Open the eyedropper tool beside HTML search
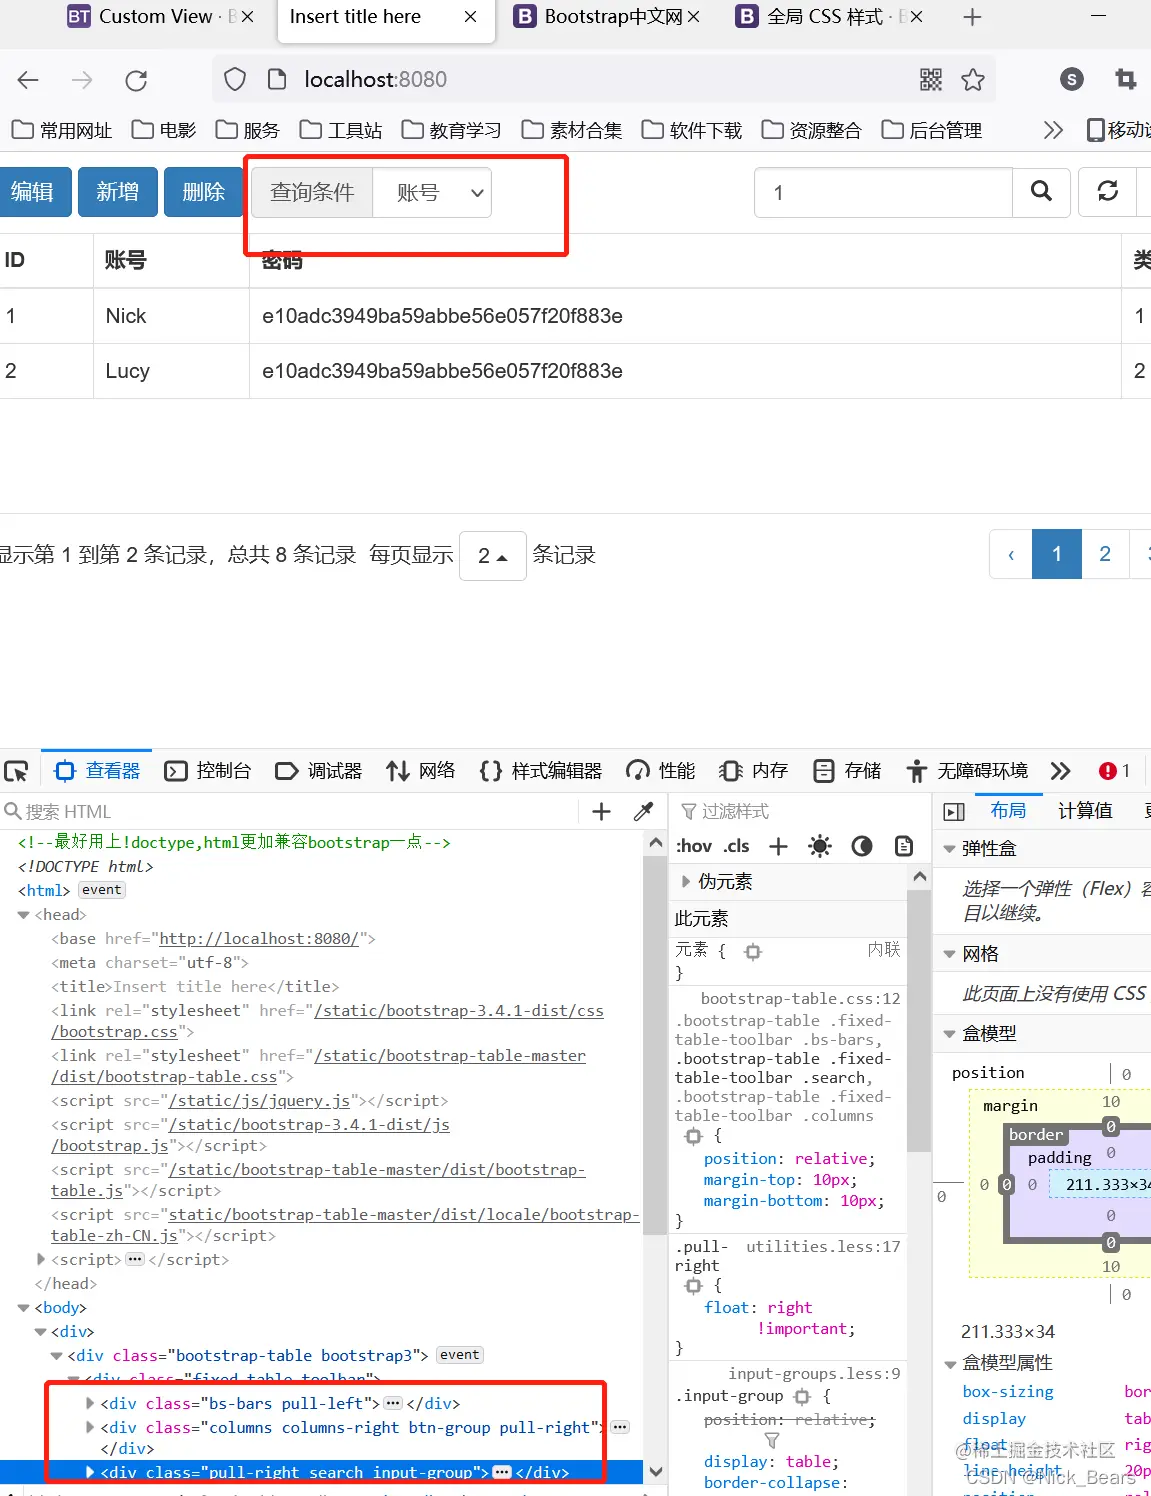This screenshot has height=1496, width=1151. 643,811
